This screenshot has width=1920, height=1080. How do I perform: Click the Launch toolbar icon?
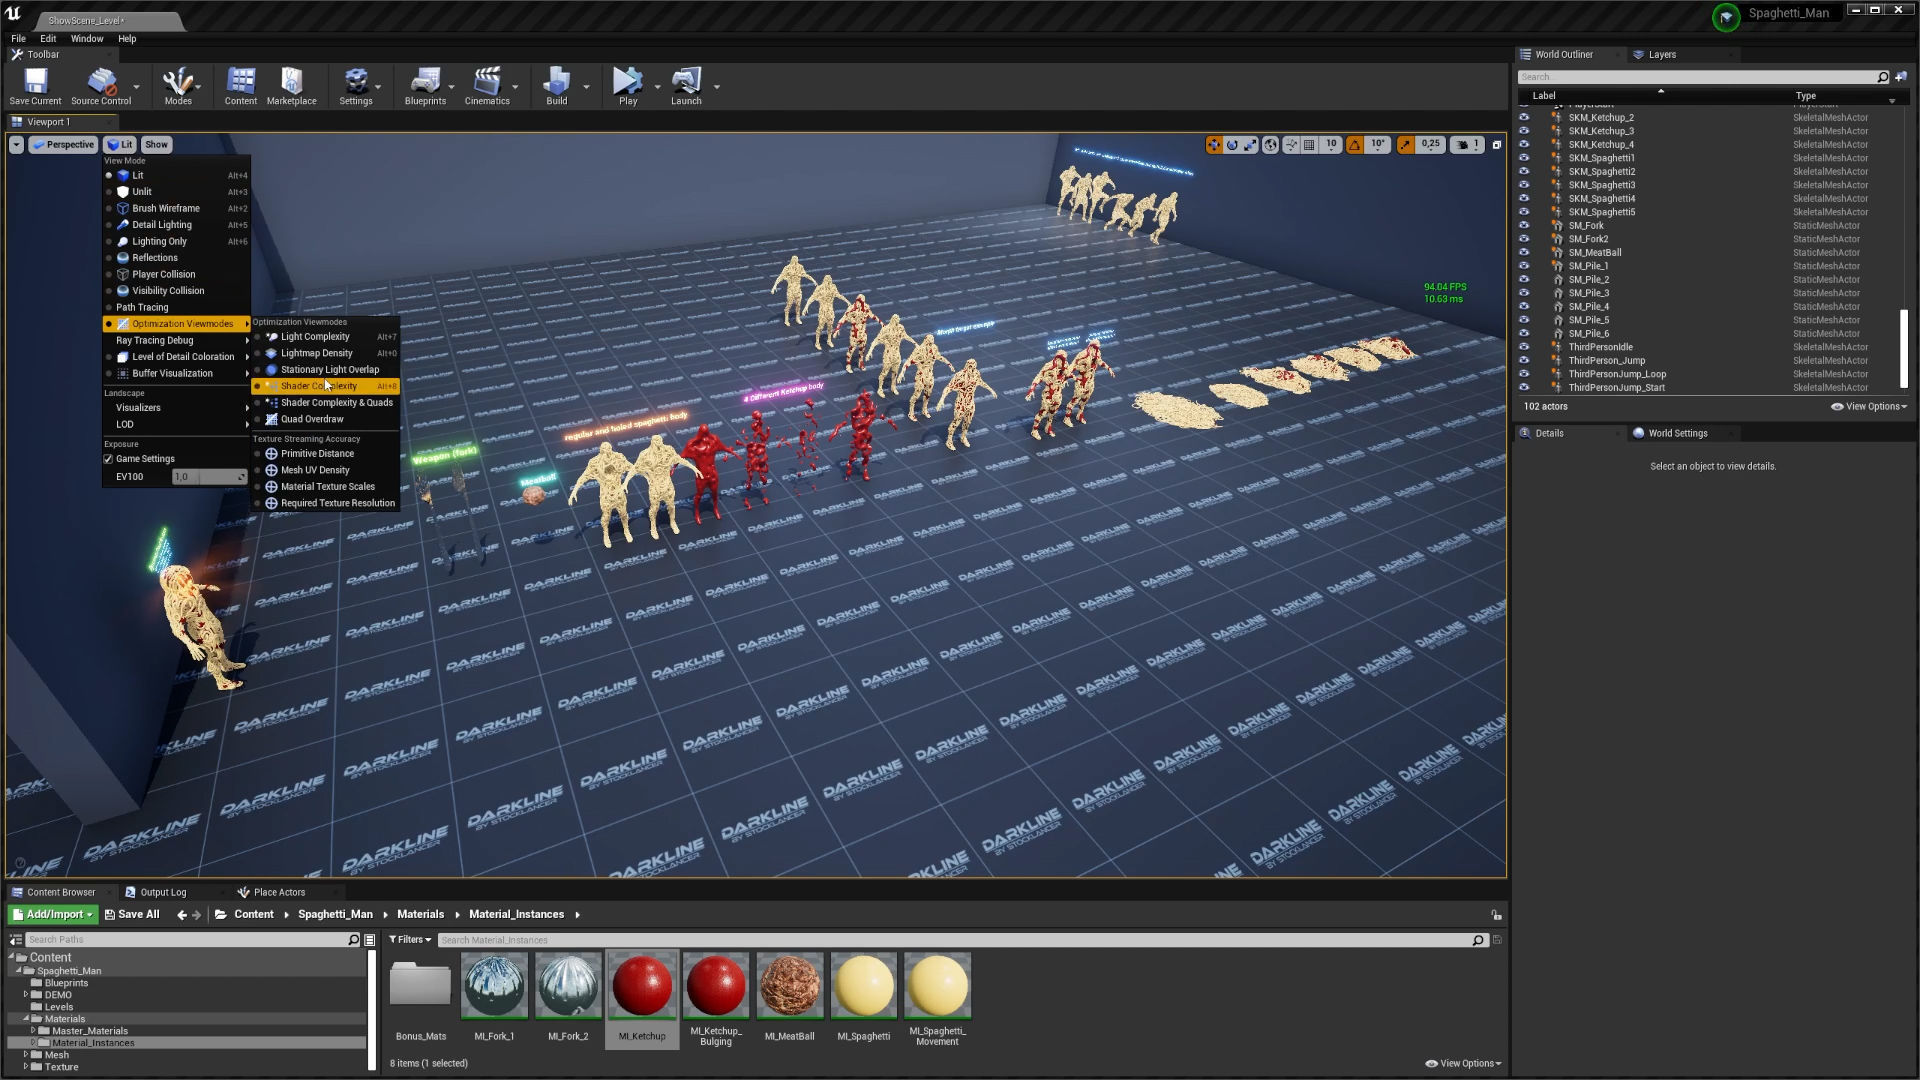pos(686,86)
